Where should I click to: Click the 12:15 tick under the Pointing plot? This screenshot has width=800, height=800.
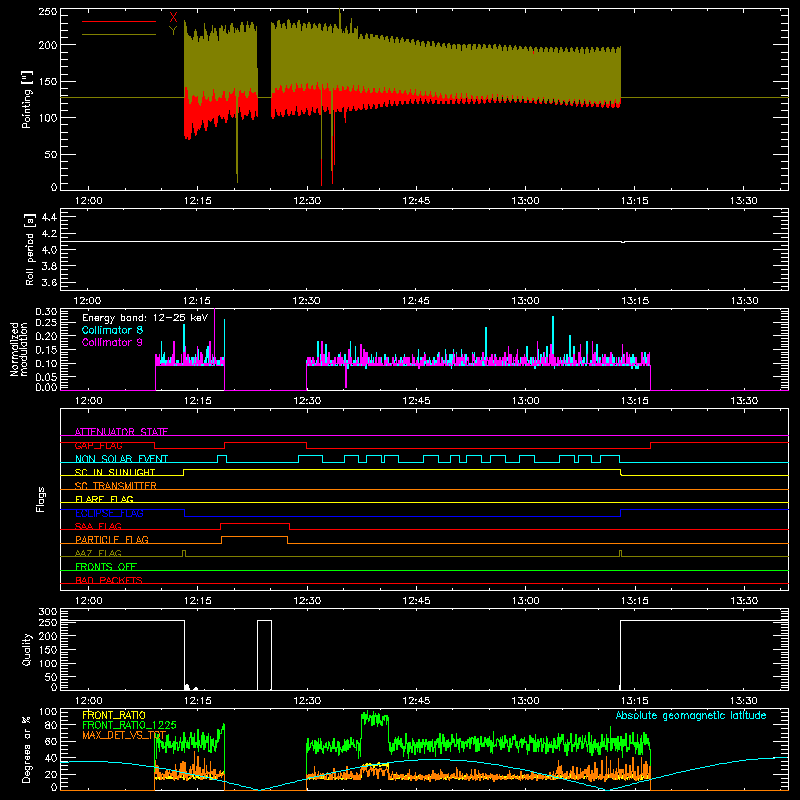[x=197, y=201]
